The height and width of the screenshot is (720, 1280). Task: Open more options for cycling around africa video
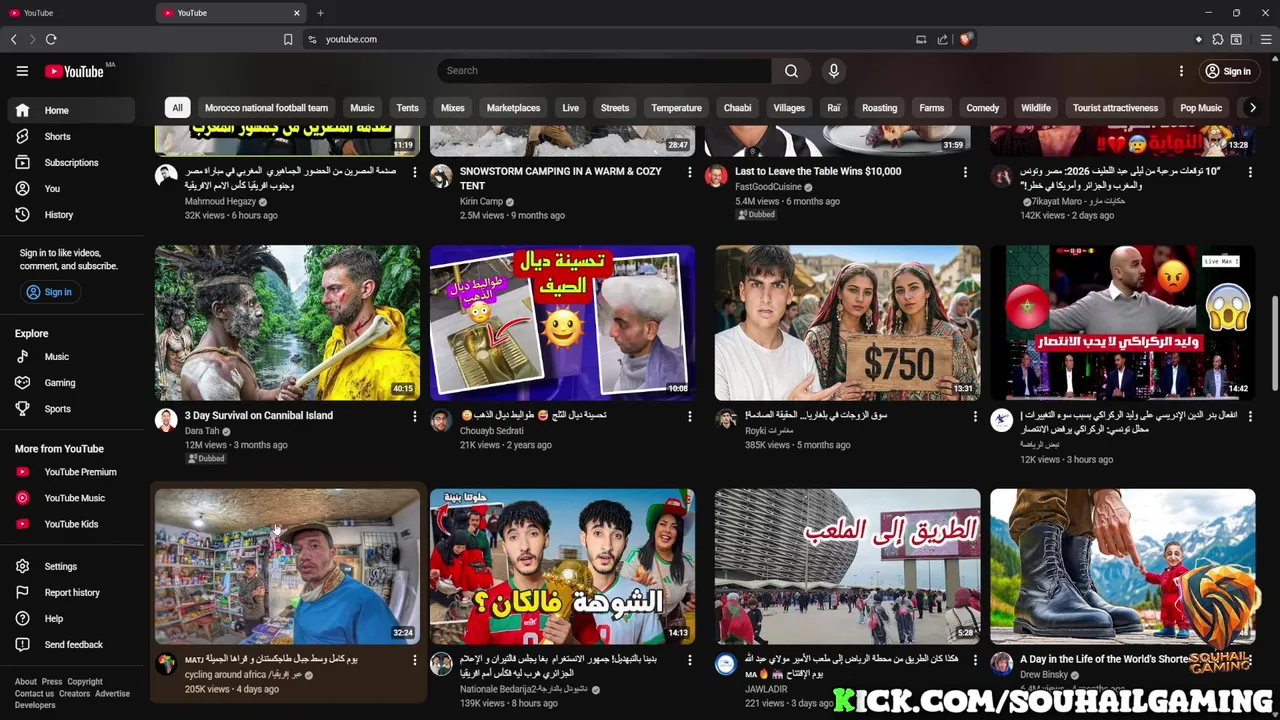pos(414,660)
